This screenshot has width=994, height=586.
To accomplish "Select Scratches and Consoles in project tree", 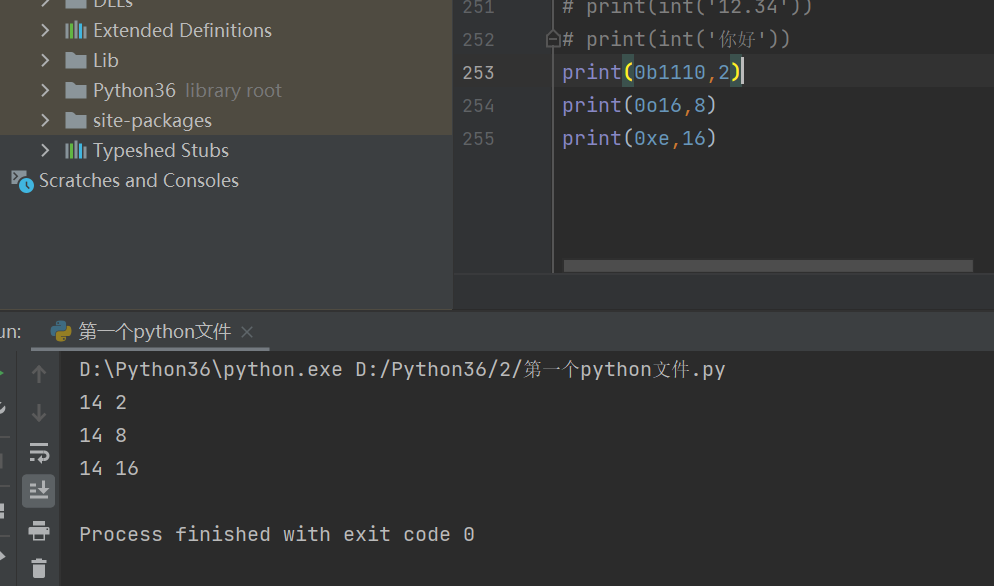I will tap(139, 180).
